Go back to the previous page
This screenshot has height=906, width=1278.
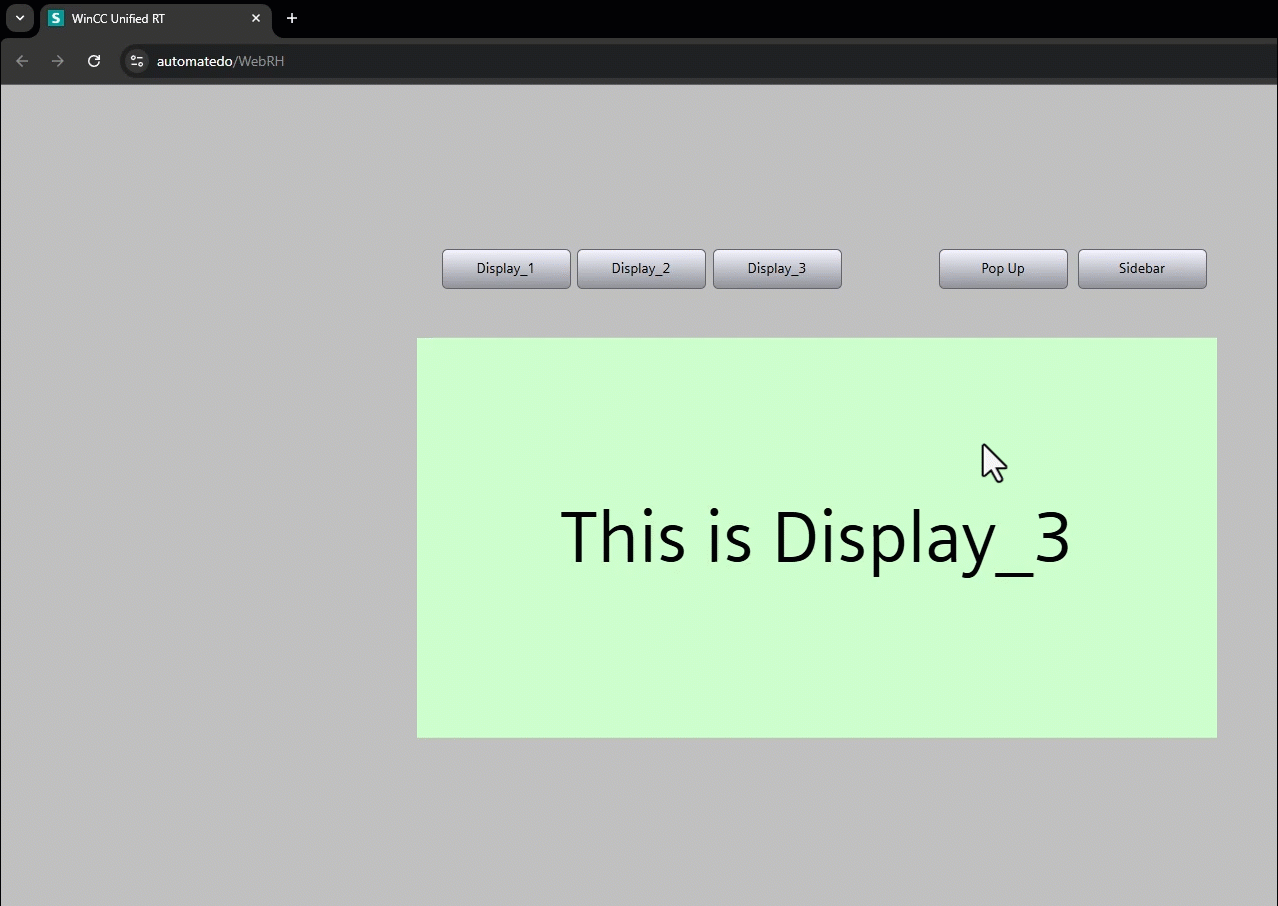22,61
